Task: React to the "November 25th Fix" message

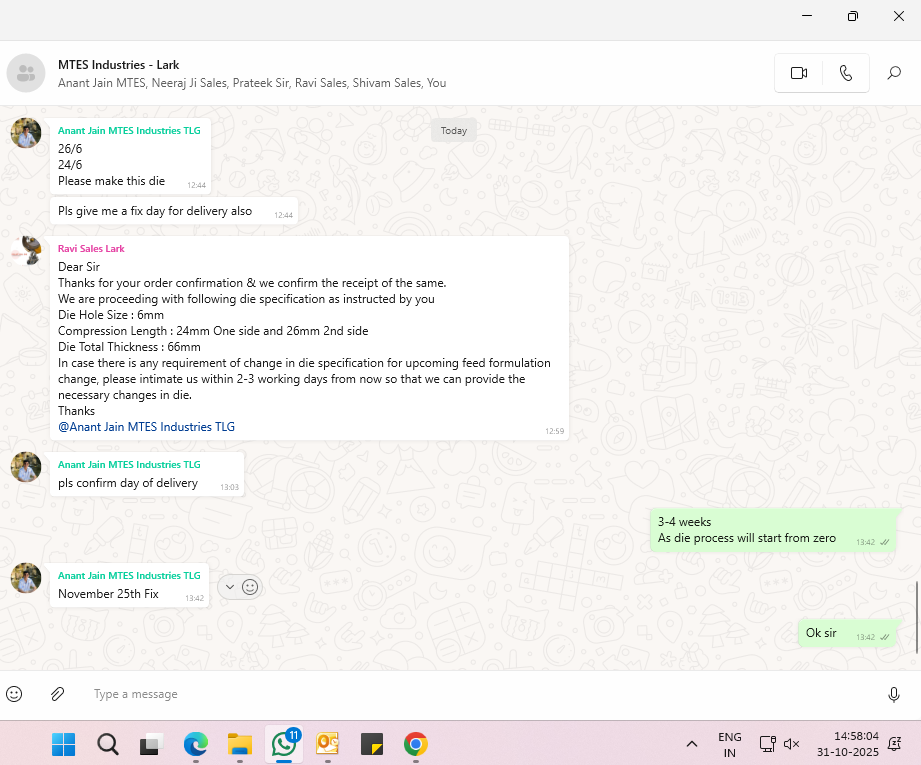Action: coord(250,587)
